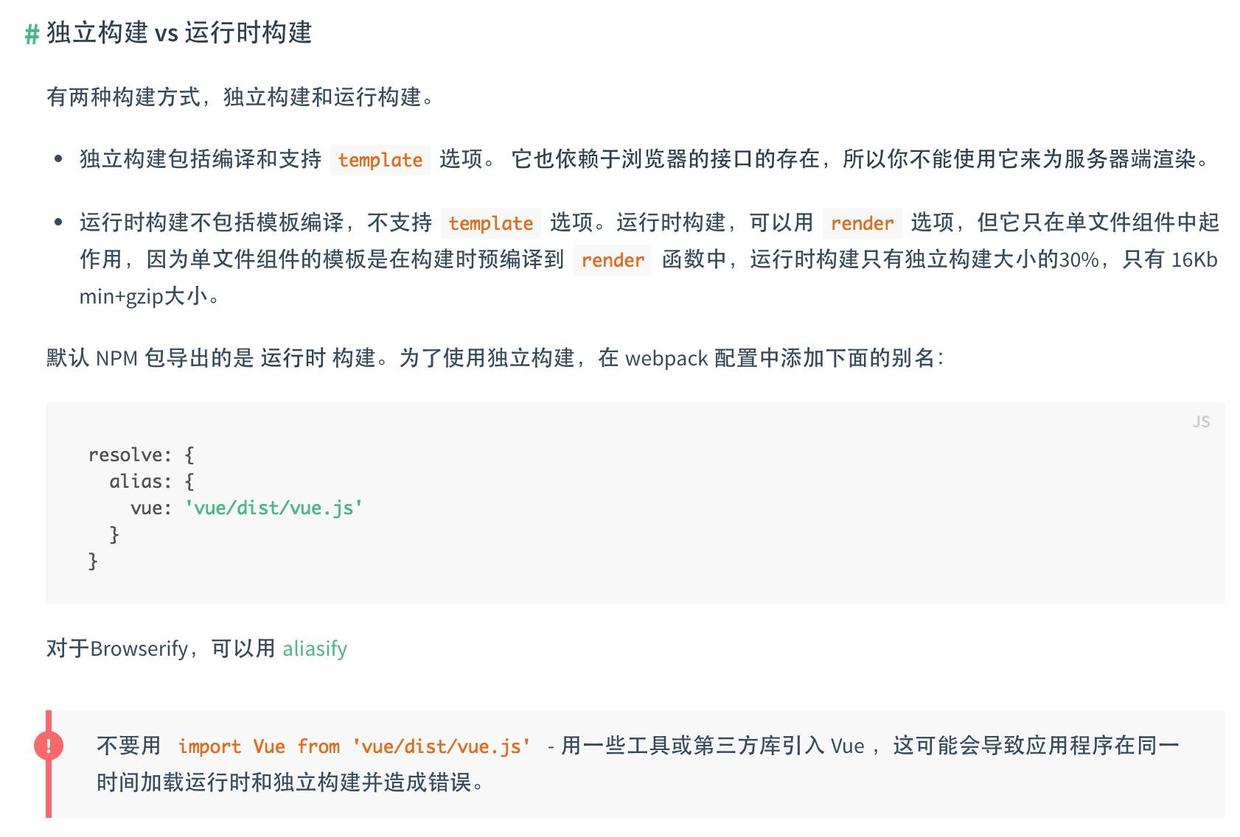
Task: Click the word webpack in the paragraph
Action: [x=666, y=357]
